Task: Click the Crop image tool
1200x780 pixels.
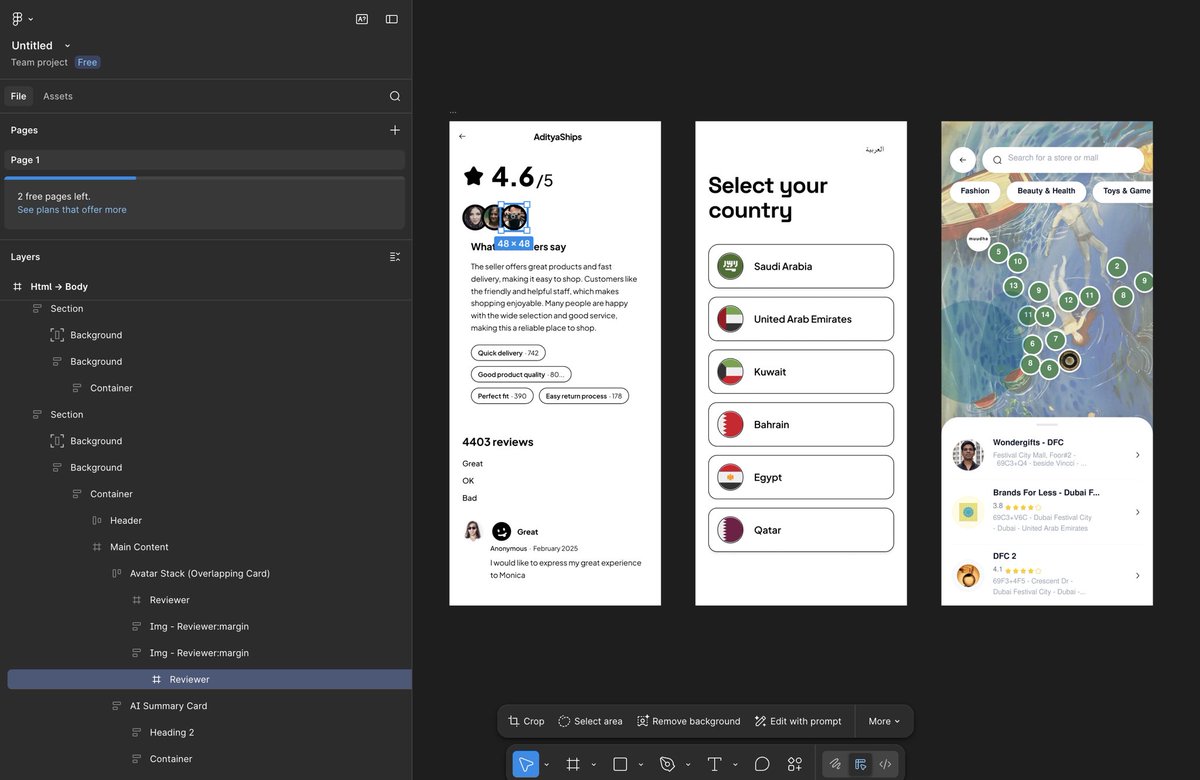Action: pos(526,721)
